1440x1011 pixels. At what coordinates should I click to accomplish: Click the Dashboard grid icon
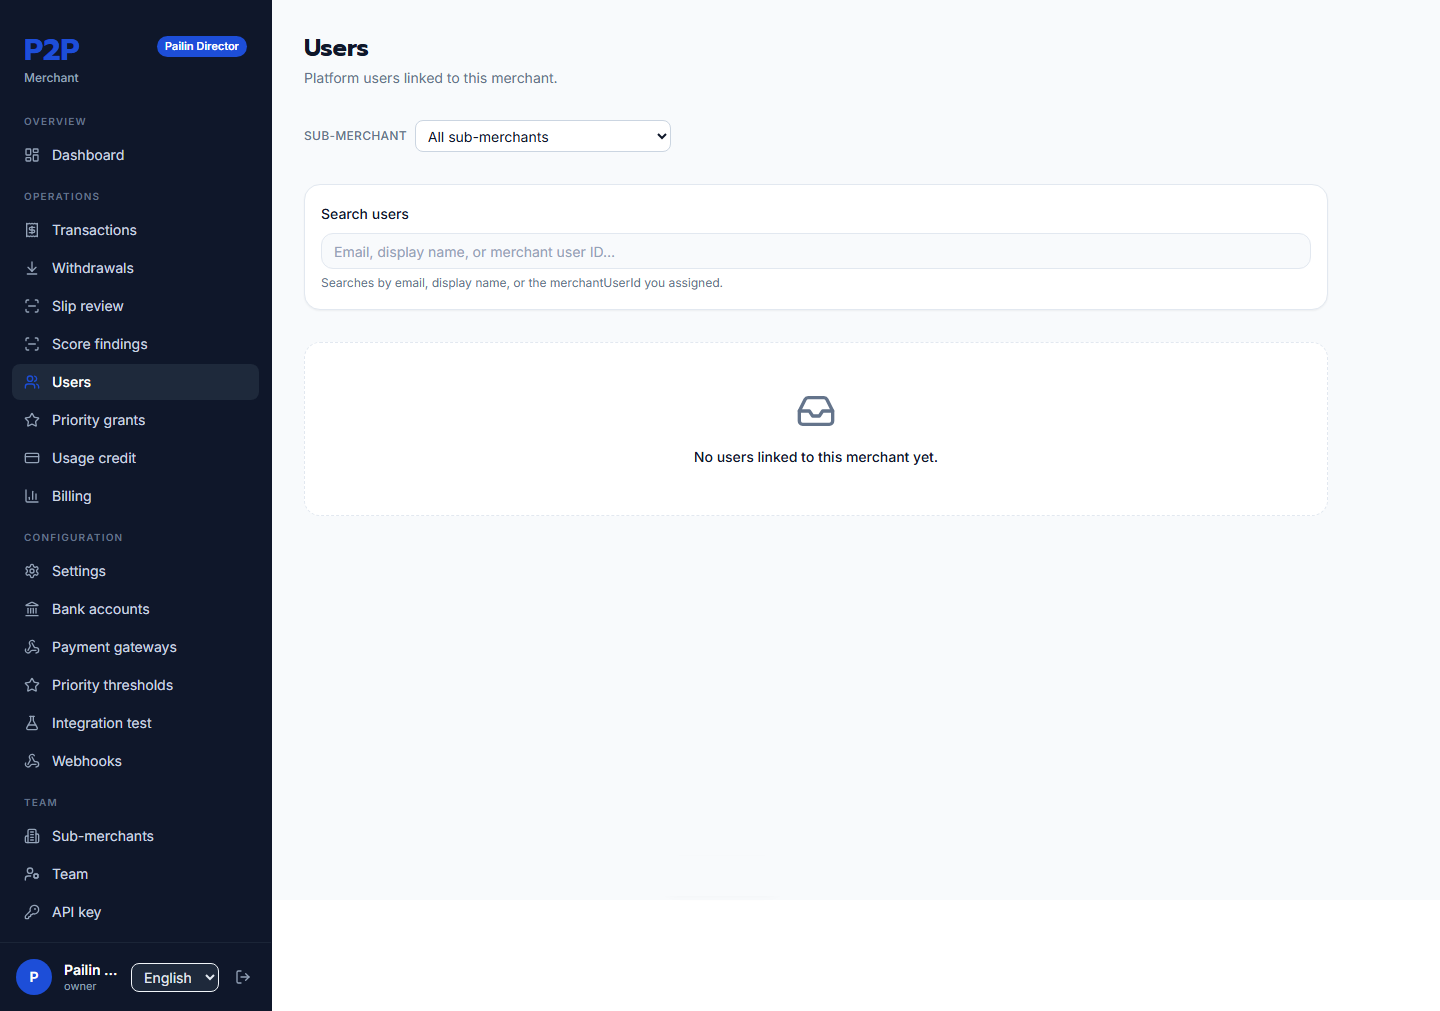[32, 155]
